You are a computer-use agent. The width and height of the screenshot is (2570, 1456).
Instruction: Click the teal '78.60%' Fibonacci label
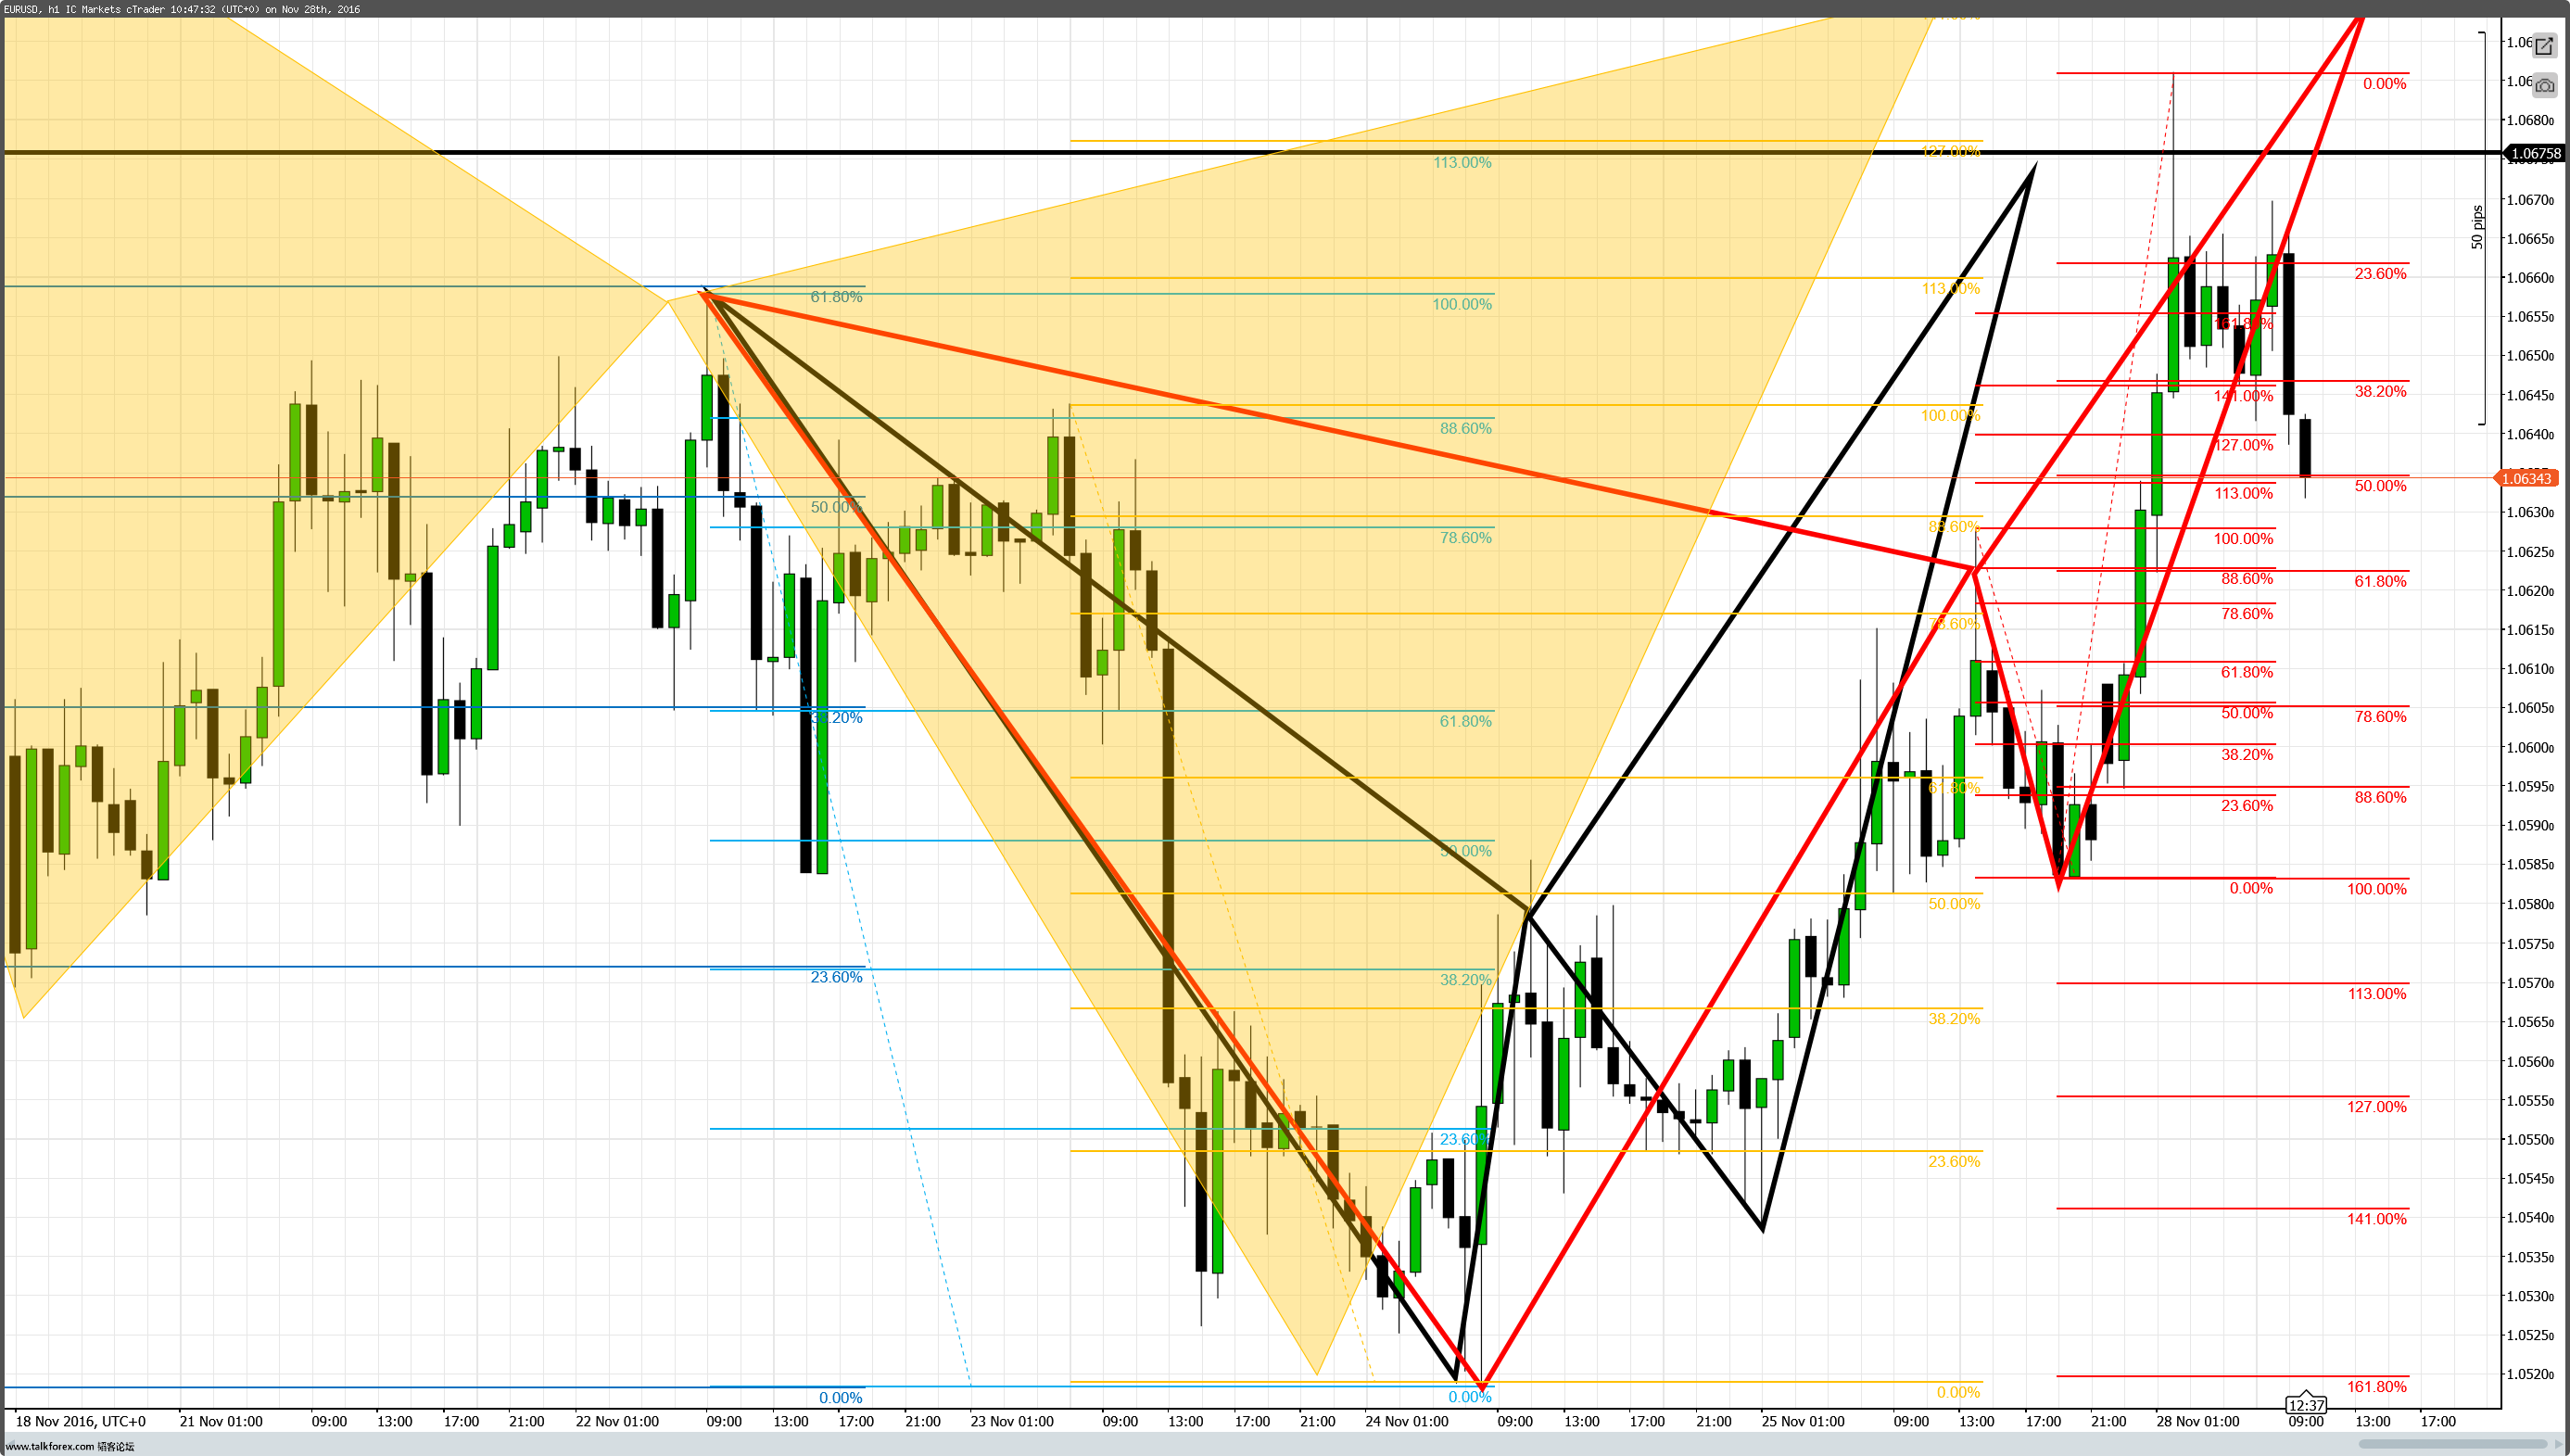point(1466,538)
